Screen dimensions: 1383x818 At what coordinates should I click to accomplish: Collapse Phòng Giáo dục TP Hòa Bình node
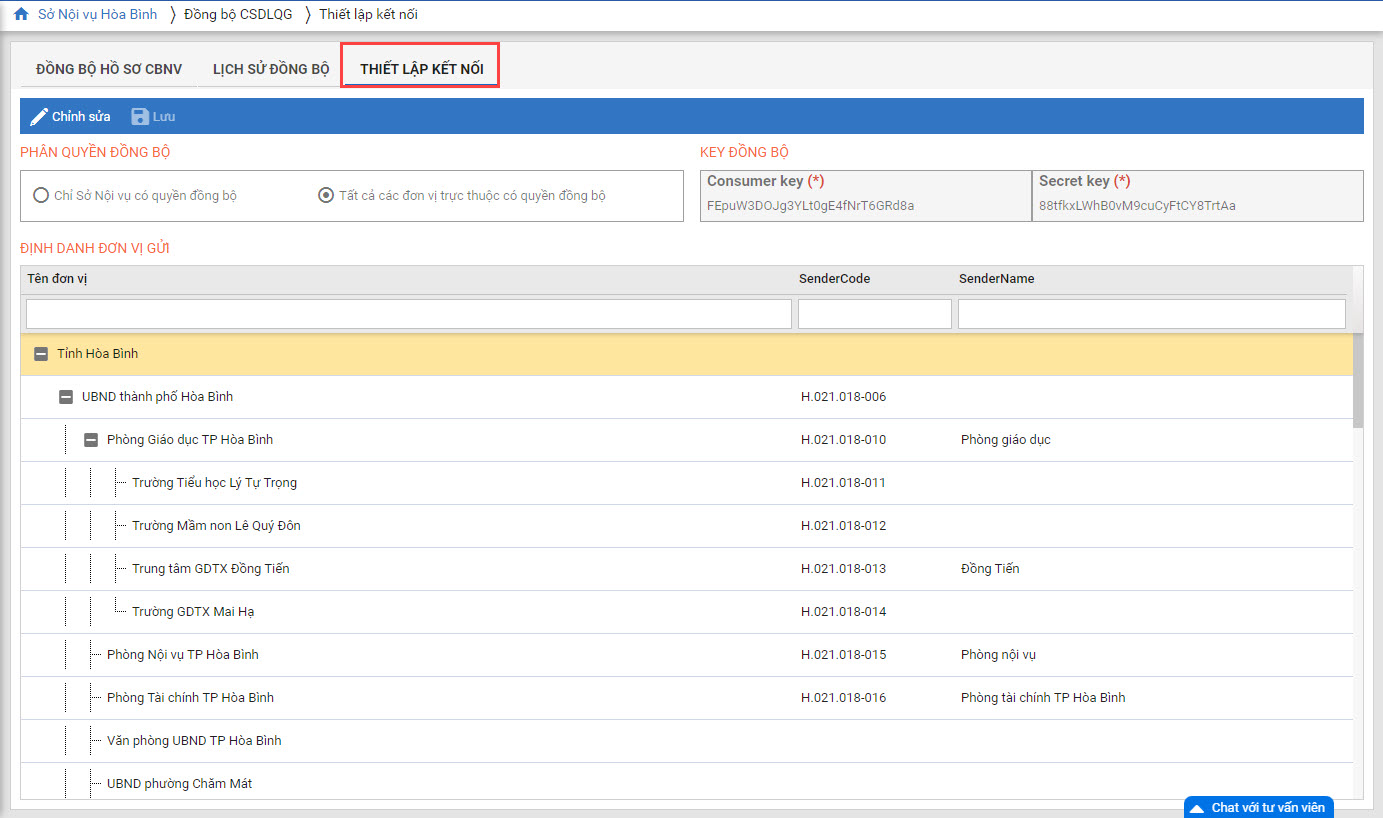click(x=91, y=440)
